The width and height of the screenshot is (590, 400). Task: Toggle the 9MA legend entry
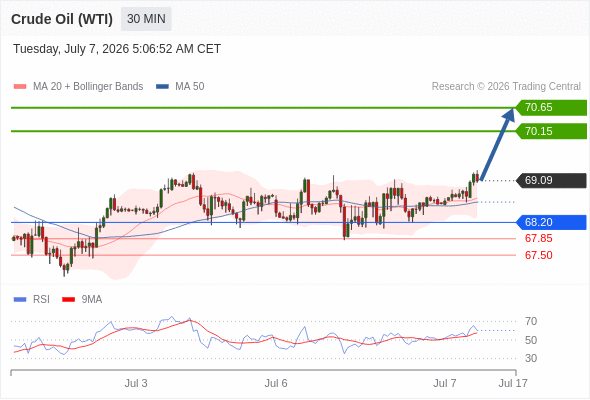click(82, 300)
